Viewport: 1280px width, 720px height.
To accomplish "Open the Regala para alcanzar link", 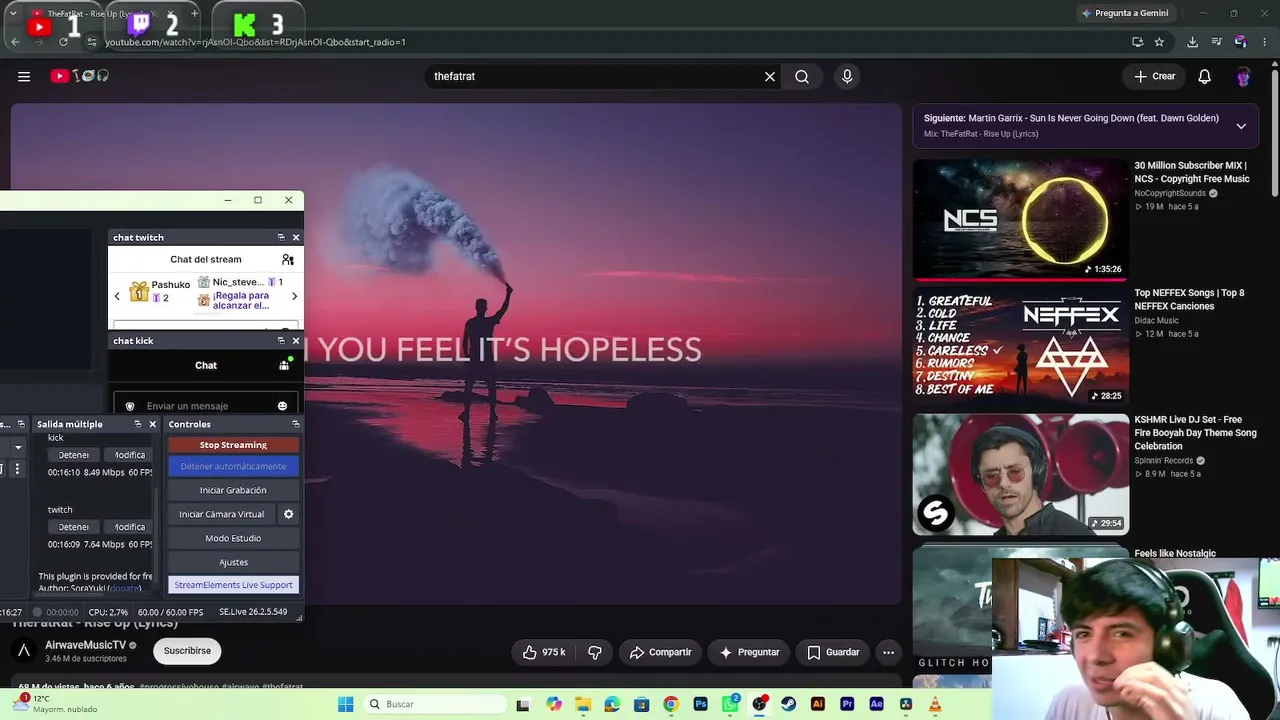I will point(240,300).
